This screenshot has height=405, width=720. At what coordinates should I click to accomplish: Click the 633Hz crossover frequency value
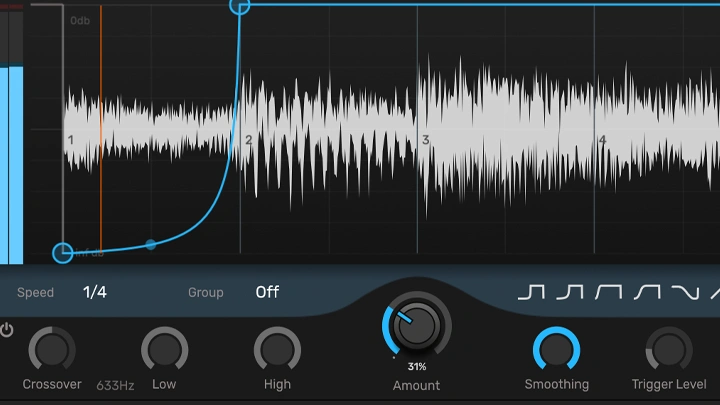click(115, 385)
